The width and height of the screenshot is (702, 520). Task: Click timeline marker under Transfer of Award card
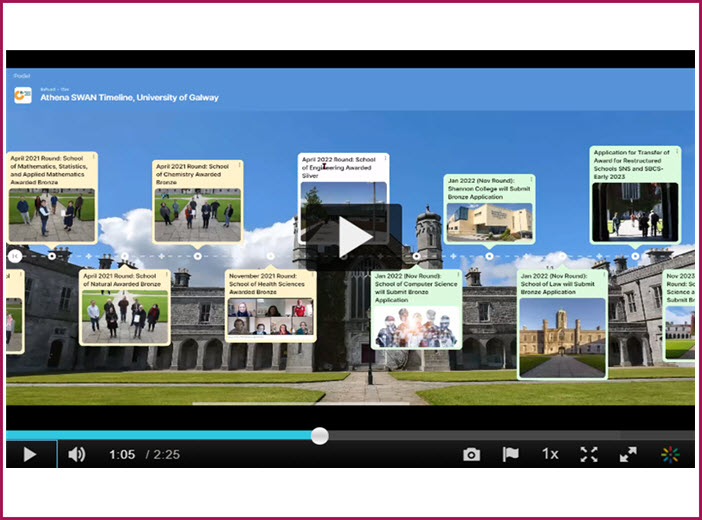point(635,256)
